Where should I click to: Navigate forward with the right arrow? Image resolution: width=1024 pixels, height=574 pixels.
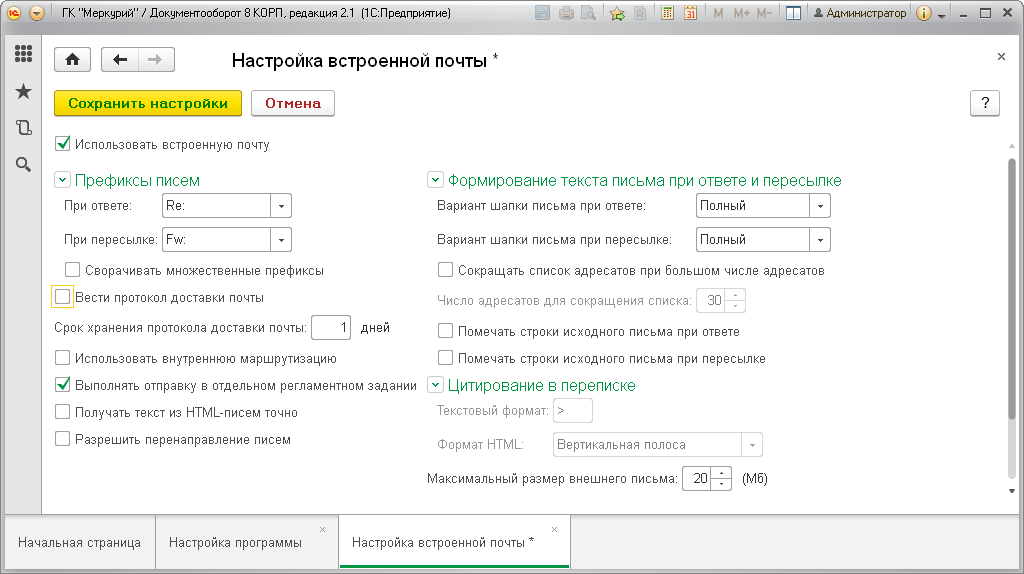coord(155,59)
